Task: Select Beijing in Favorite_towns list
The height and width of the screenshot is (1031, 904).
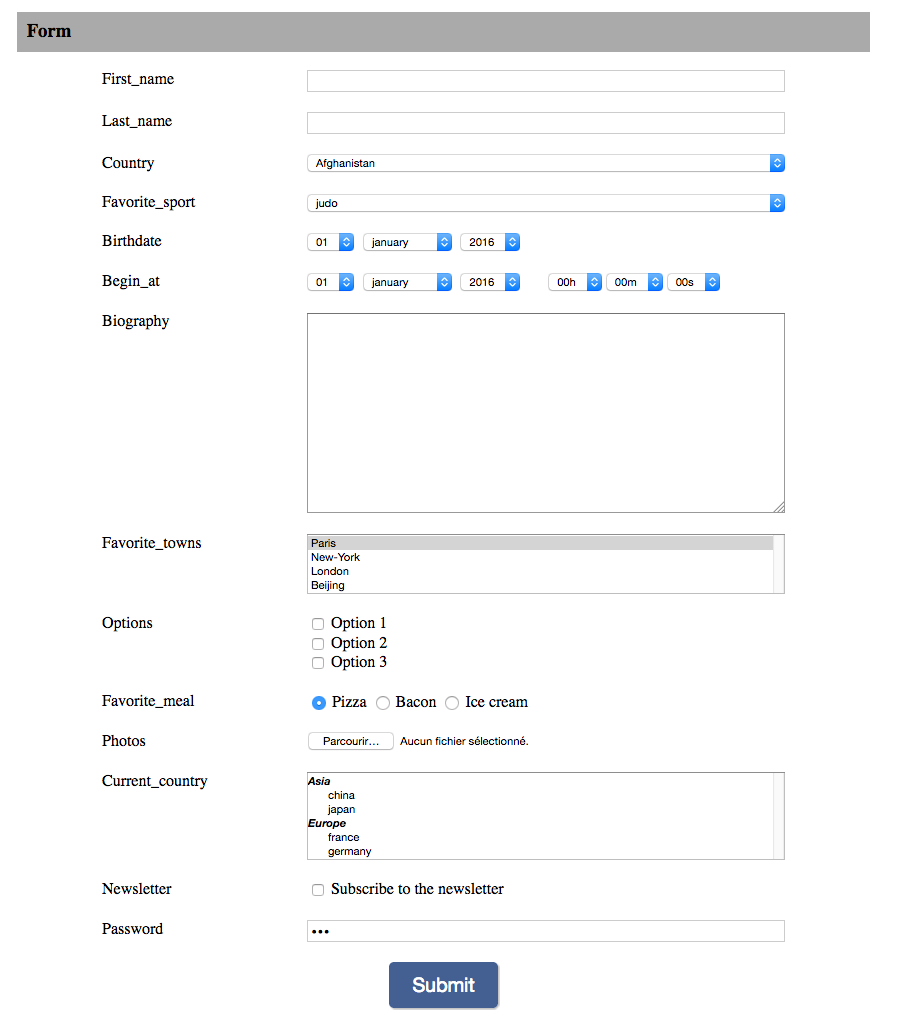Action: (x=328, y=585)
